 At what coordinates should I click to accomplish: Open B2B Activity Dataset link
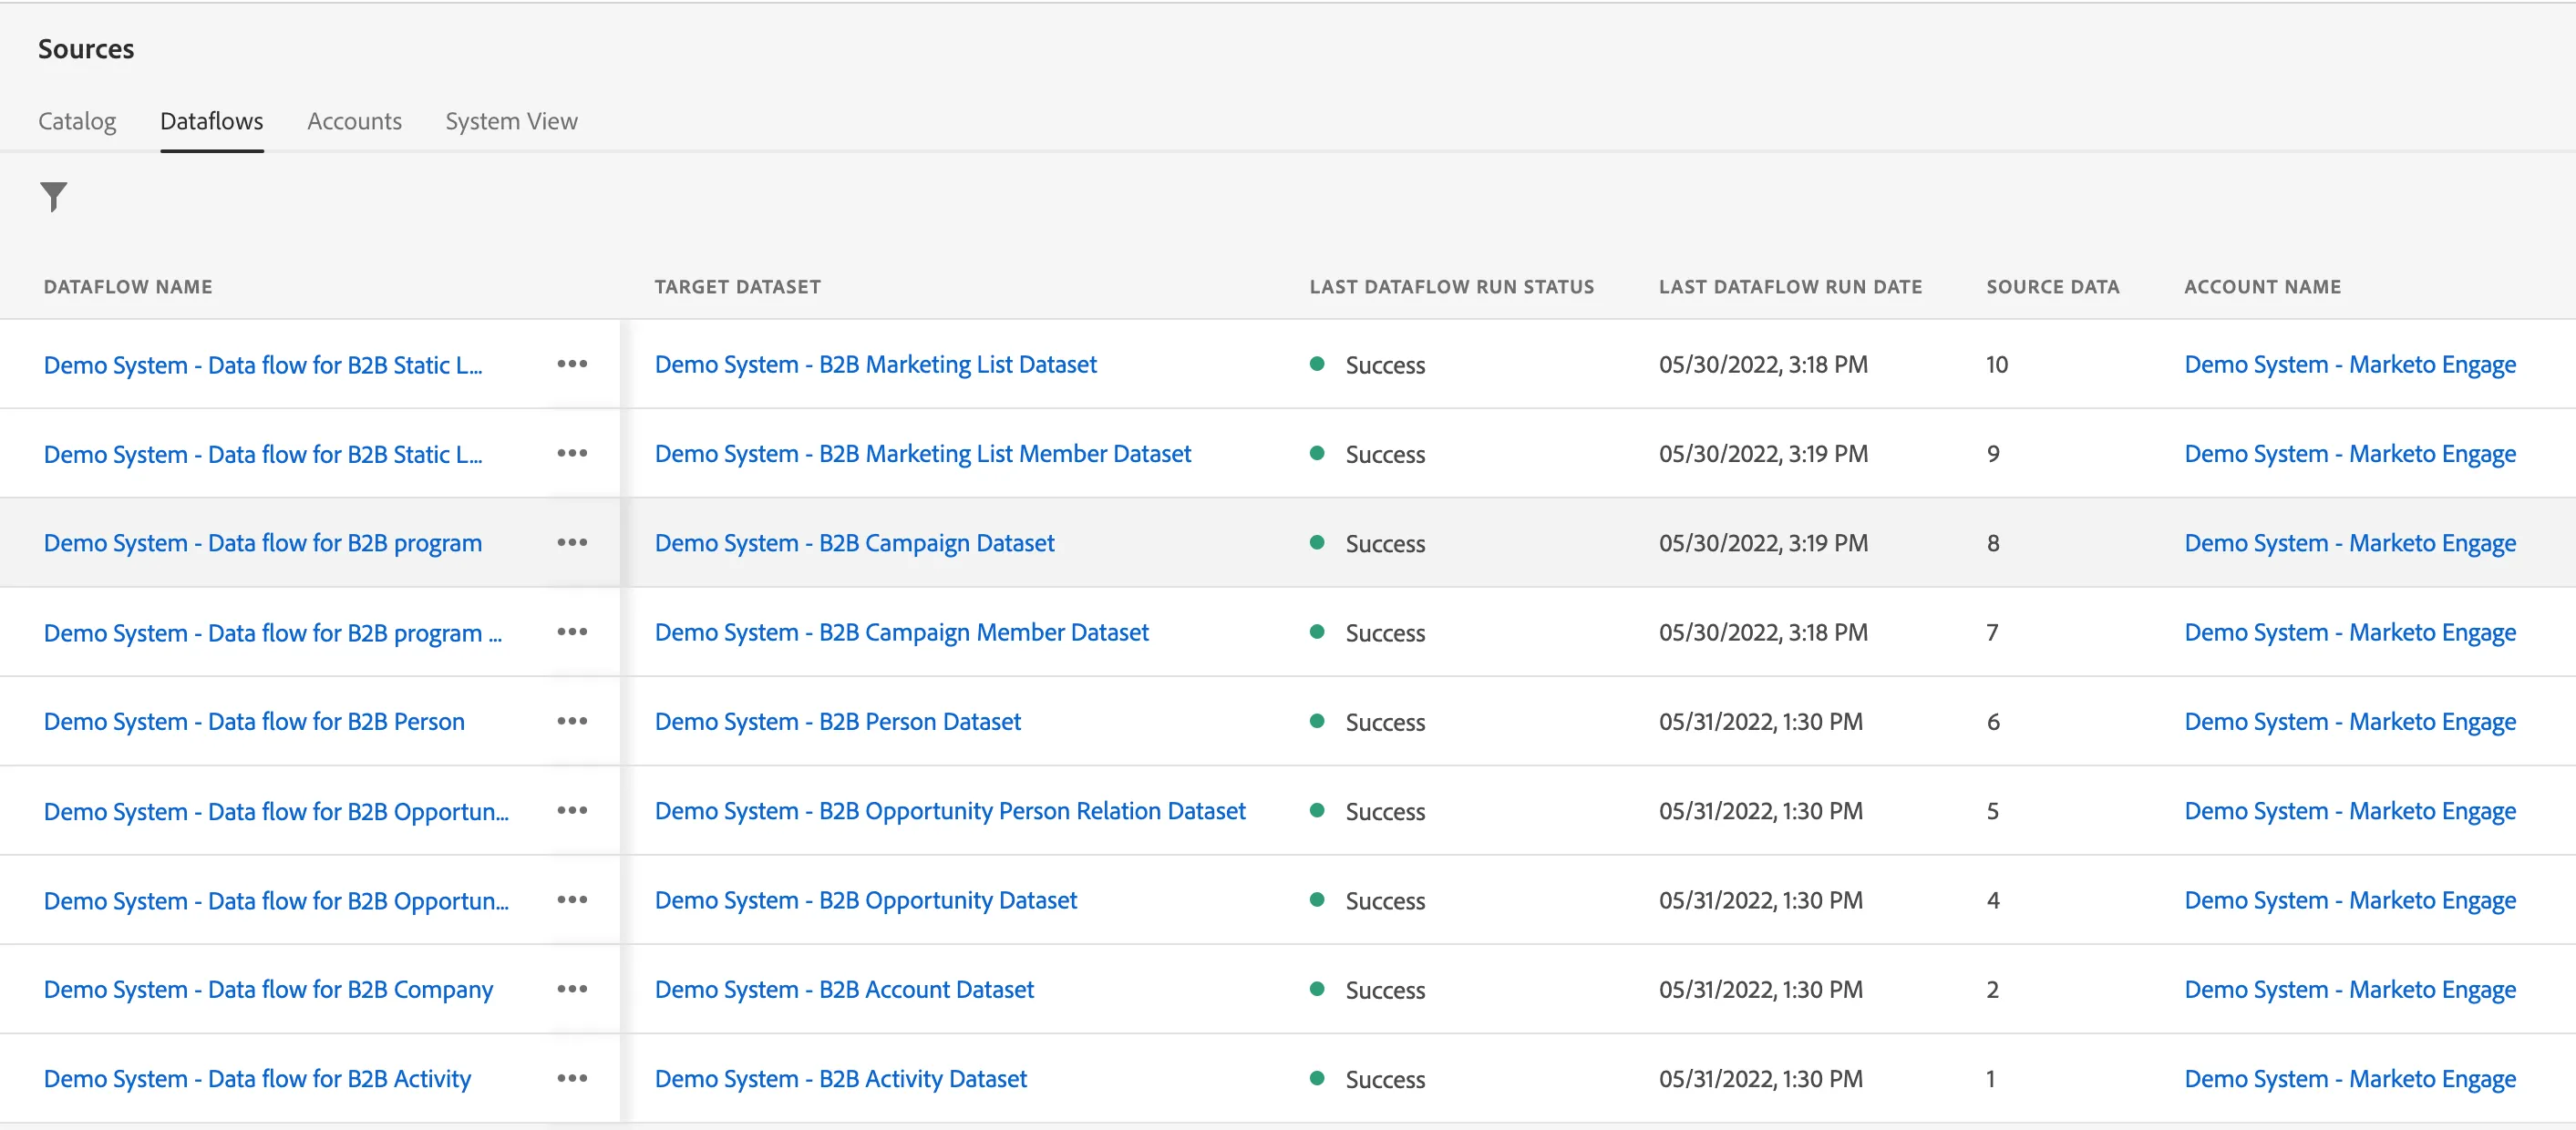(x=841, y=1079)
